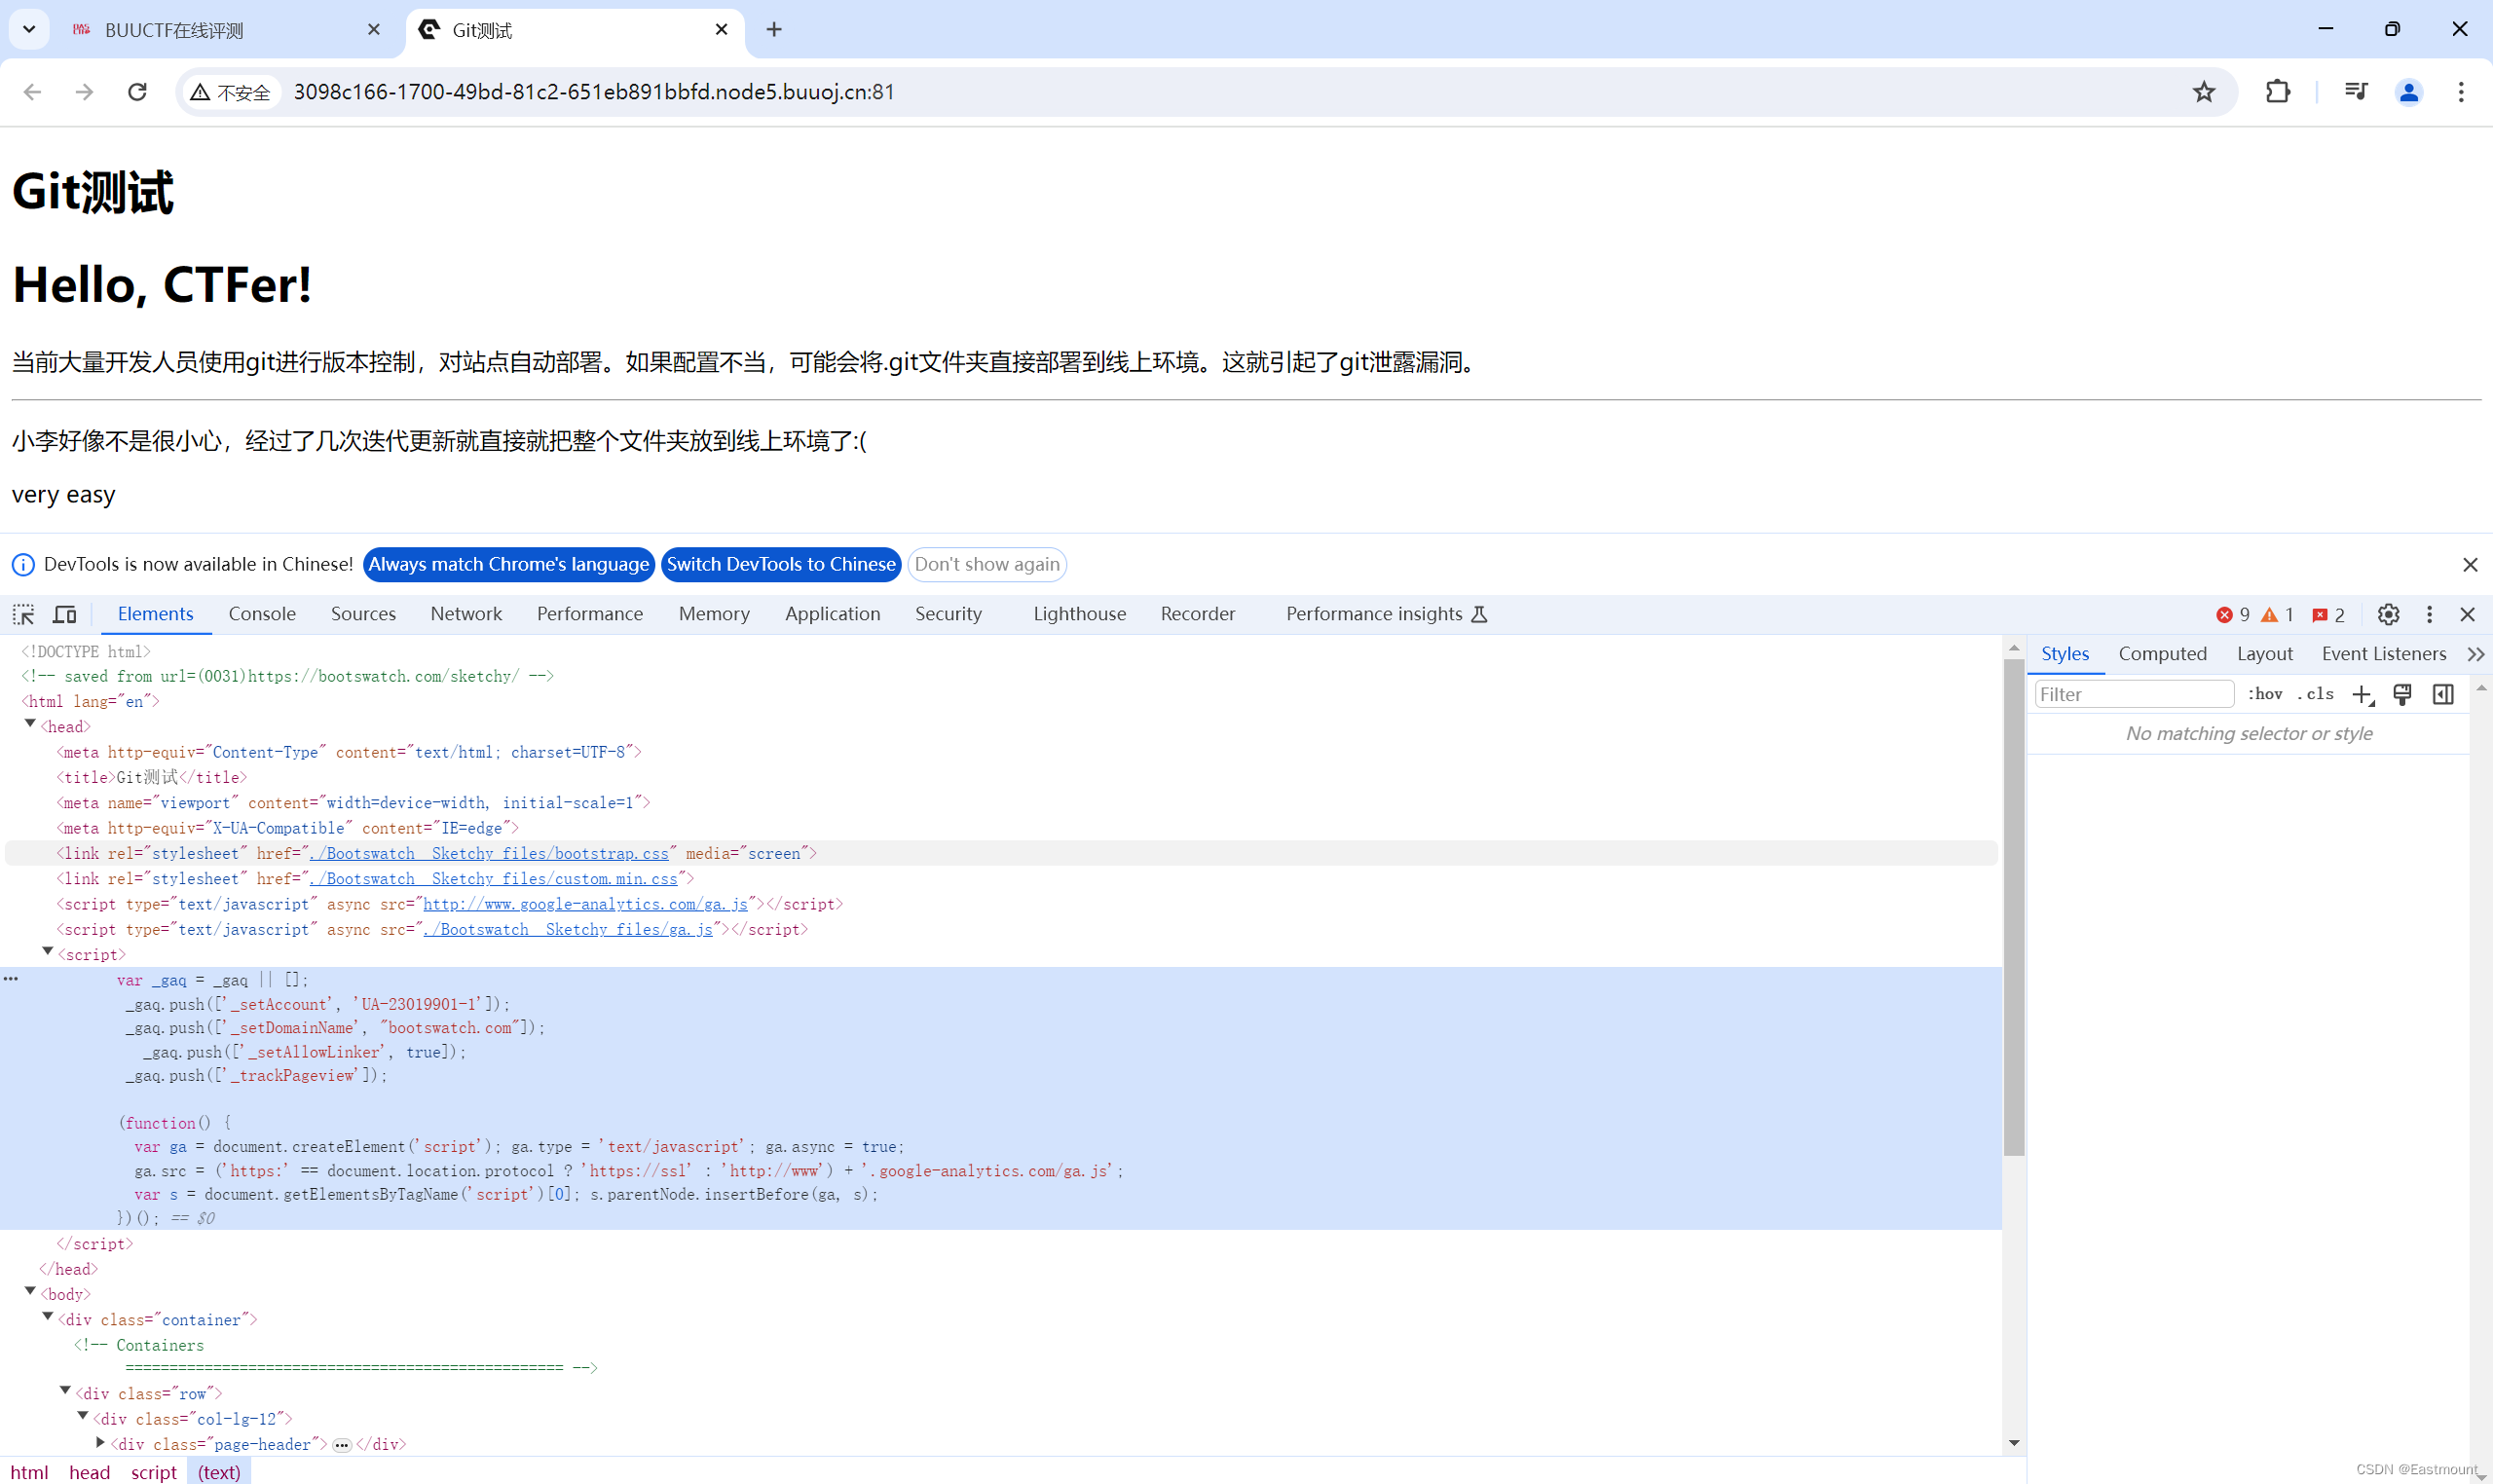Open the media control icon
Image resolution: width=2493 pixels, height=1484 pixels.
pos(2355,92)
